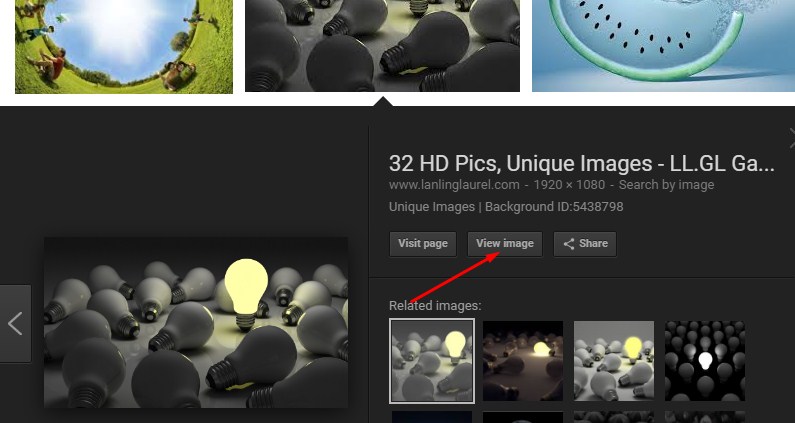Open the tiny planet grass panorama result
Viewport: 795px width, 423px height.
pos(124,46)
